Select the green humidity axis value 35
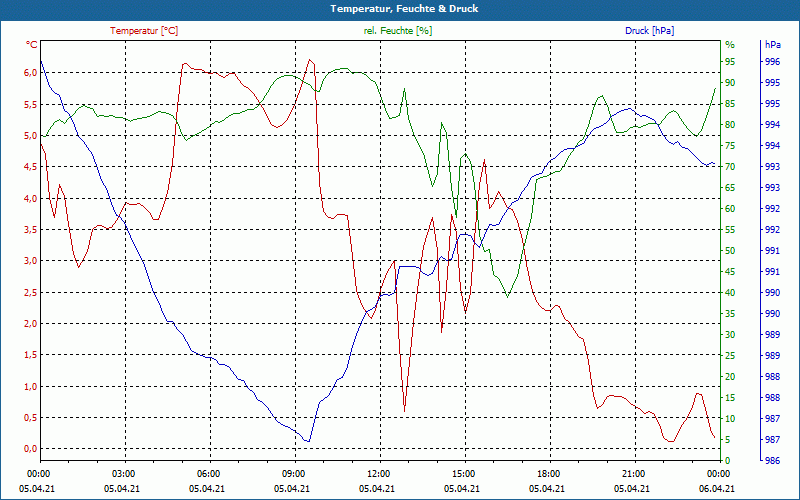The height and width of the screenshot is (500, 800). tap(730, 314)
